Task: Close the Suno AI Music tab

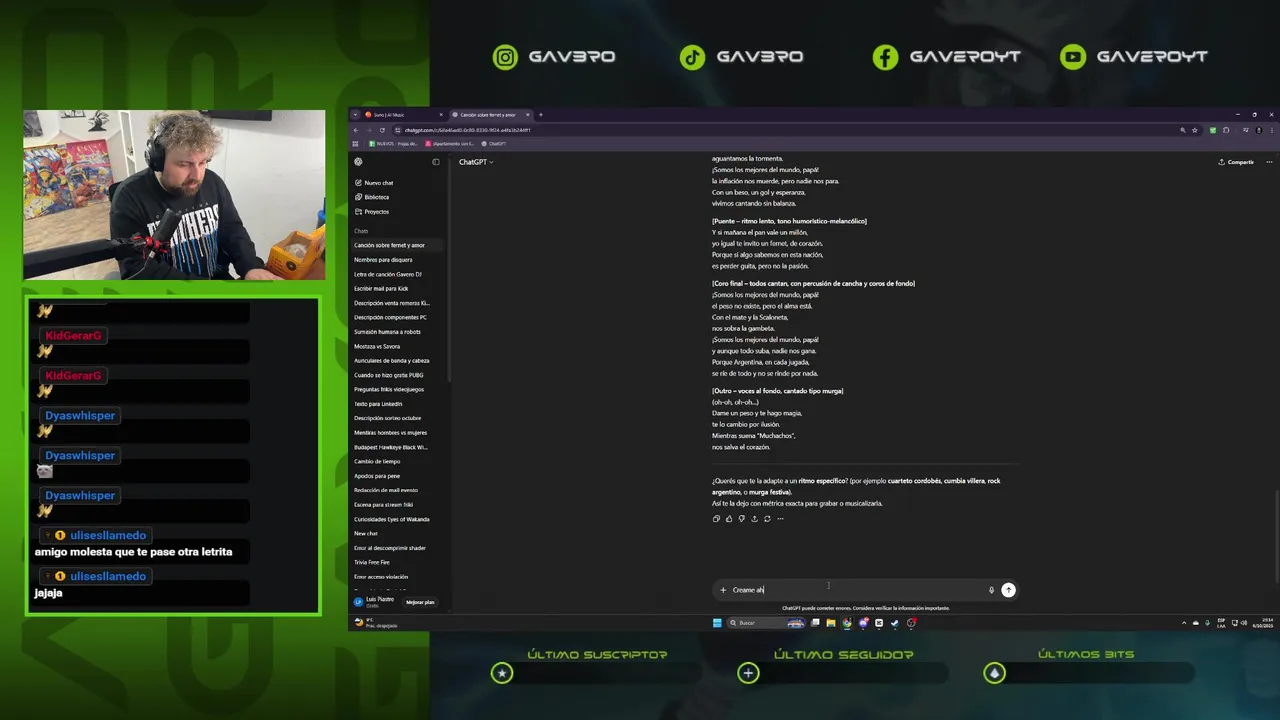Action: pyautogui.click(x=441, y=115)
